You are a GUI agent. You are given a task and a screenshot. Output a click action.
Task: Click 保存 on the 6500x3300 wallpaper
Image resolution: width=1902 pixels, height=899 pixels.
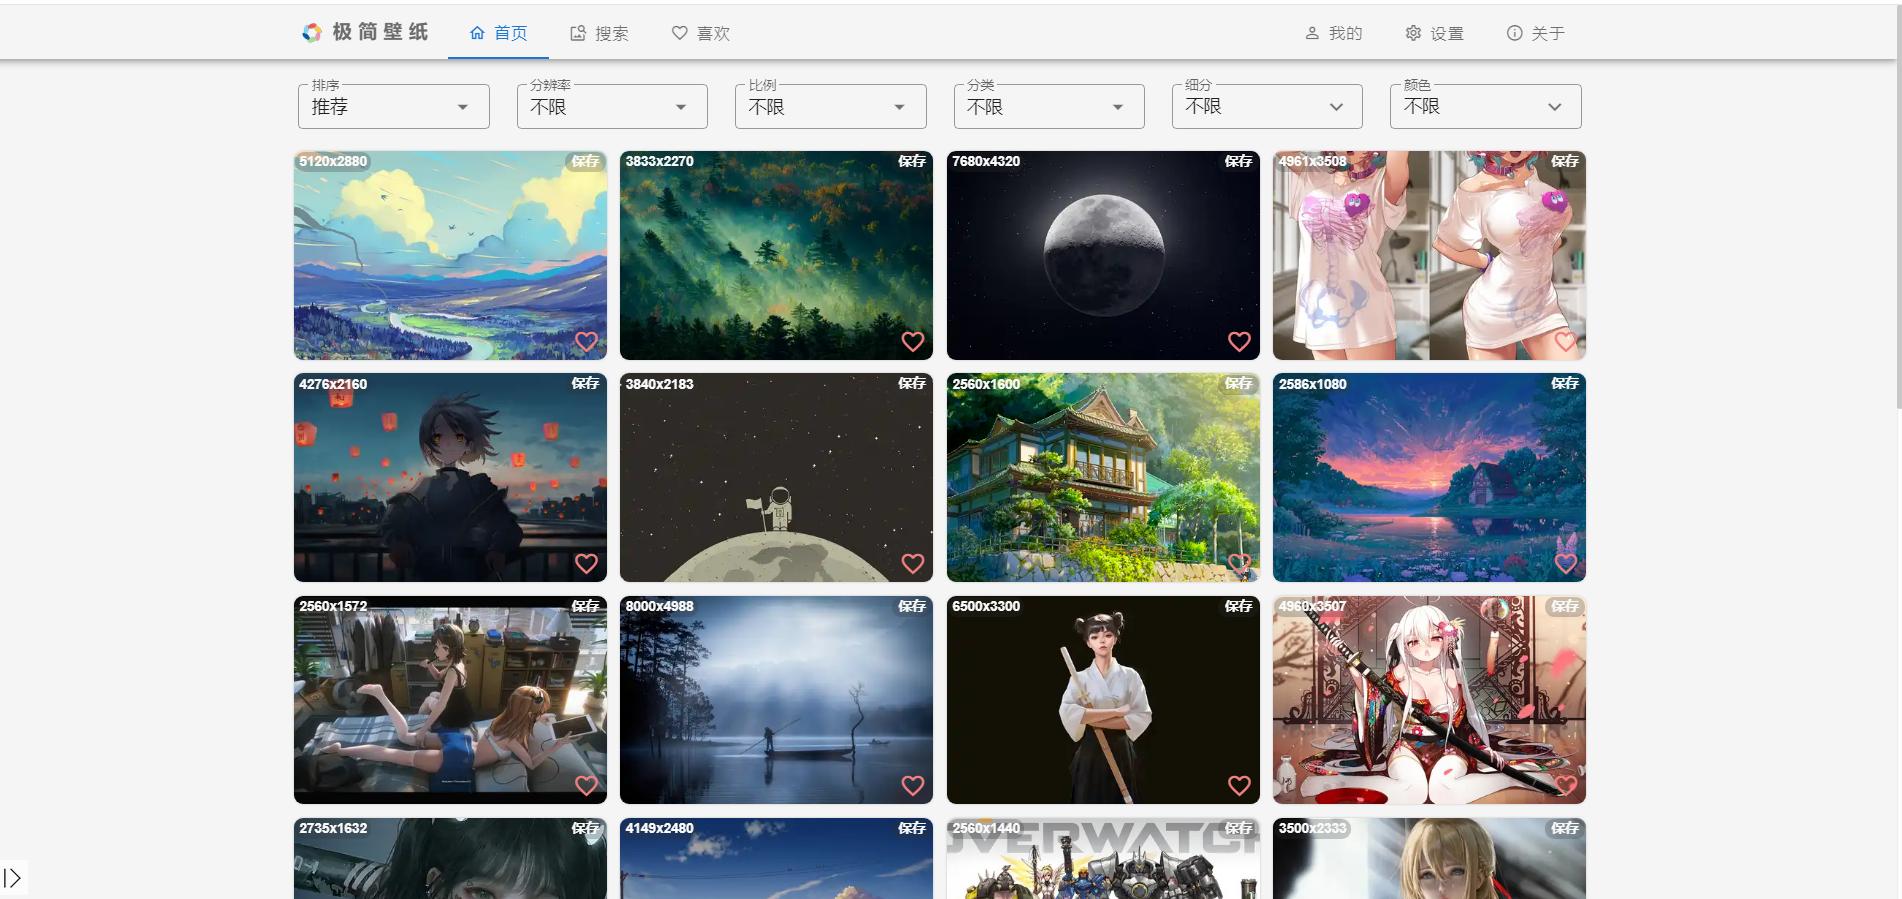click(x=1238, y=606)
